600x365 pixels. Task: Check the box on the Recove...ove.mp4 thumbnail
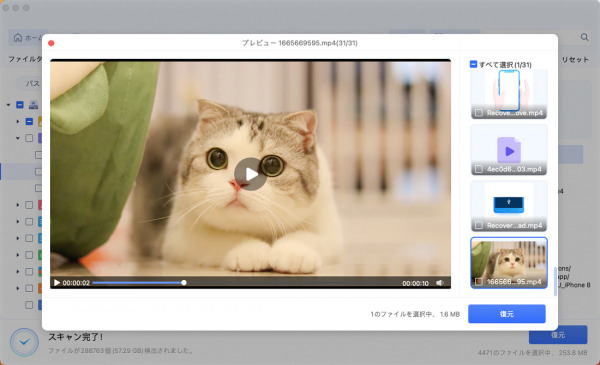click(478, 113)
